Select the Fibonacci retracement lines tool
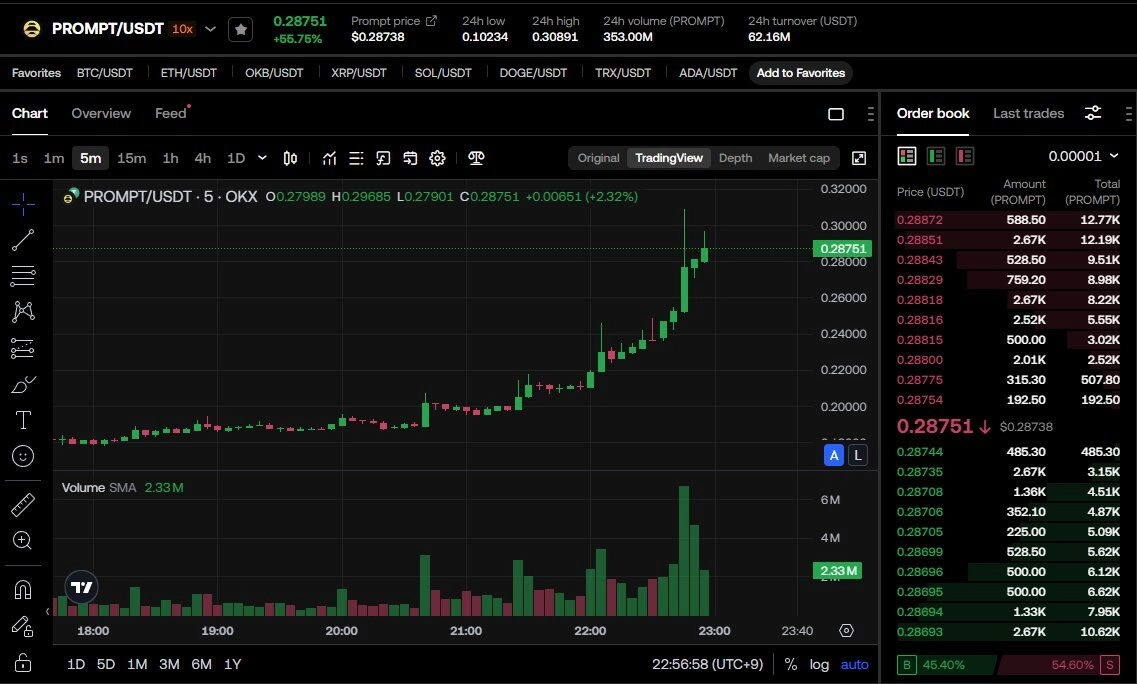 click(x=23, y=276)
